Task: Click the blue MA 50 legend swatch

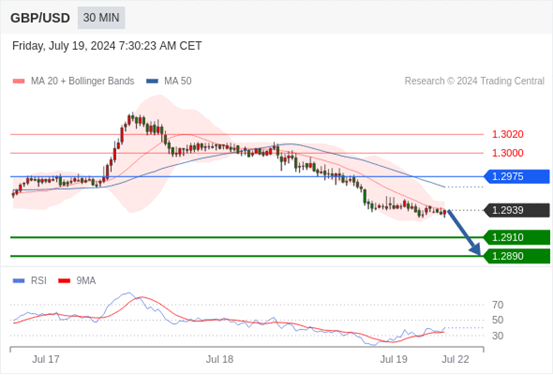Action: [152, 81]
